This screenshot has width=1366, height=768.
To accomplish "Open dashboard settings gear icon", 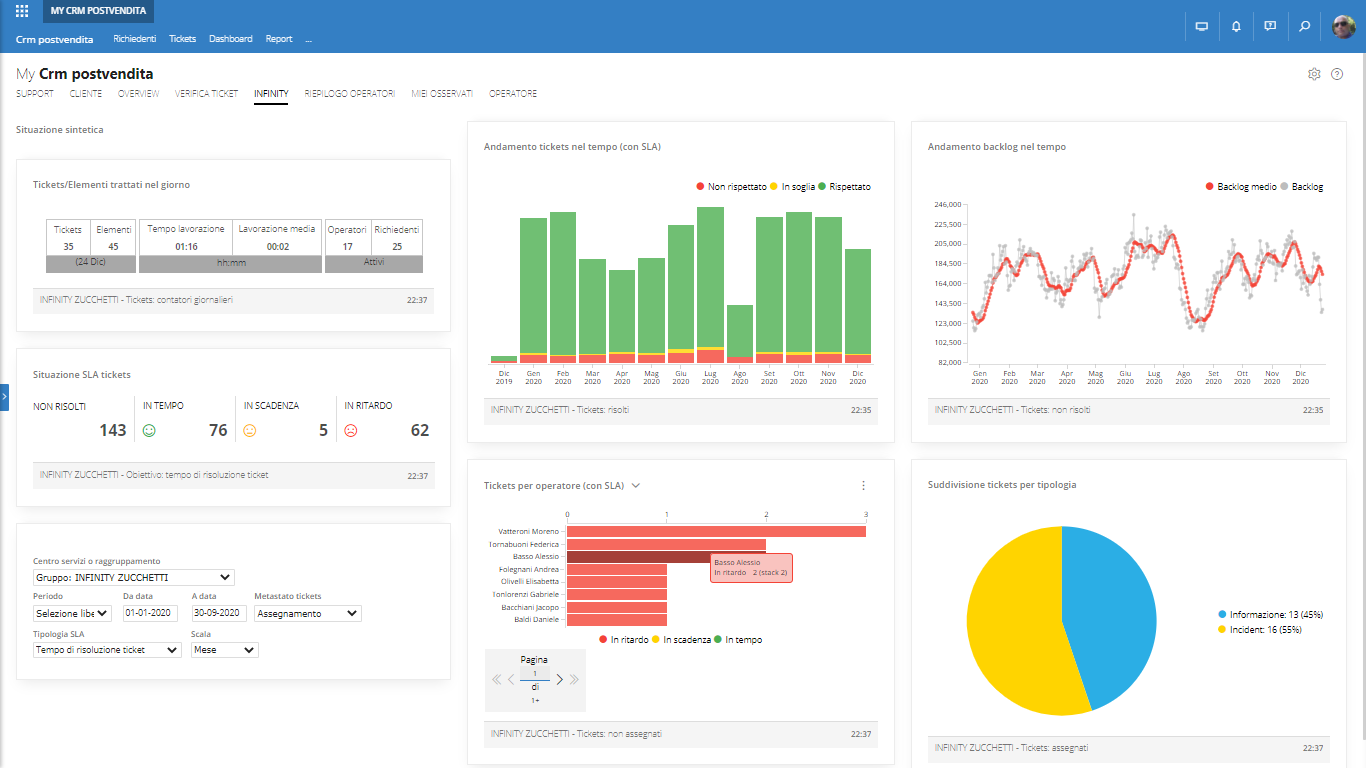I will (x=1314, y=74).
